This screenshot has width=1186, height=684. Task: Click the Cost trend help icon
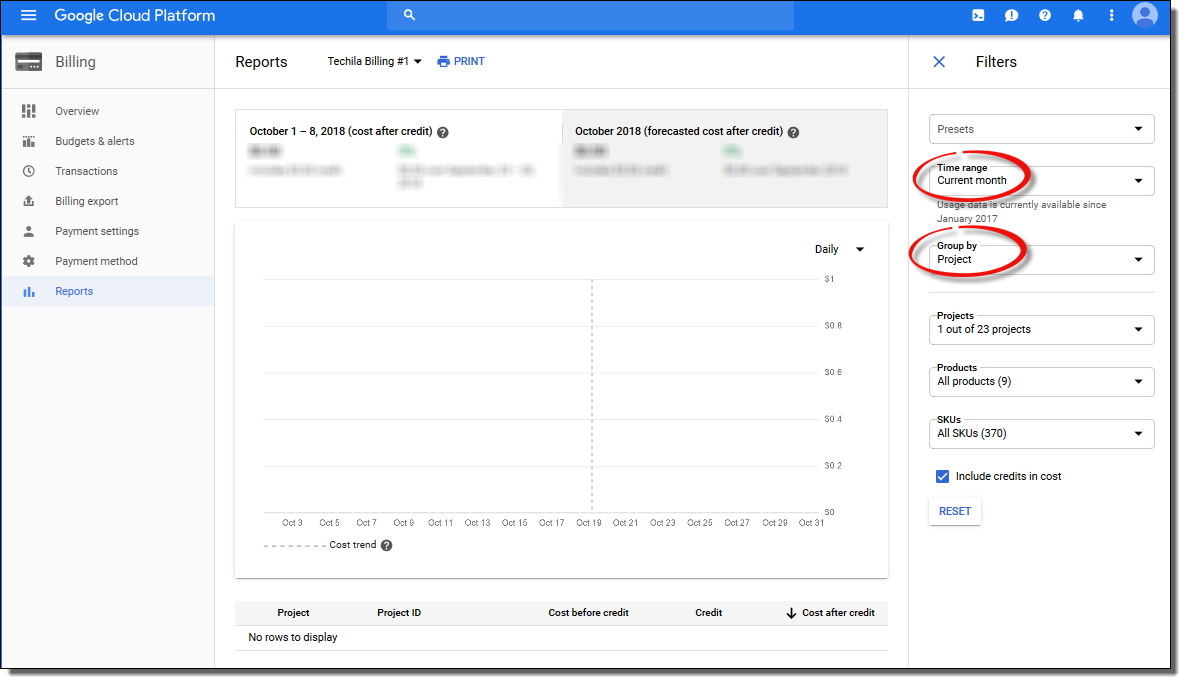pyautogui.click(x=387, y=546)
